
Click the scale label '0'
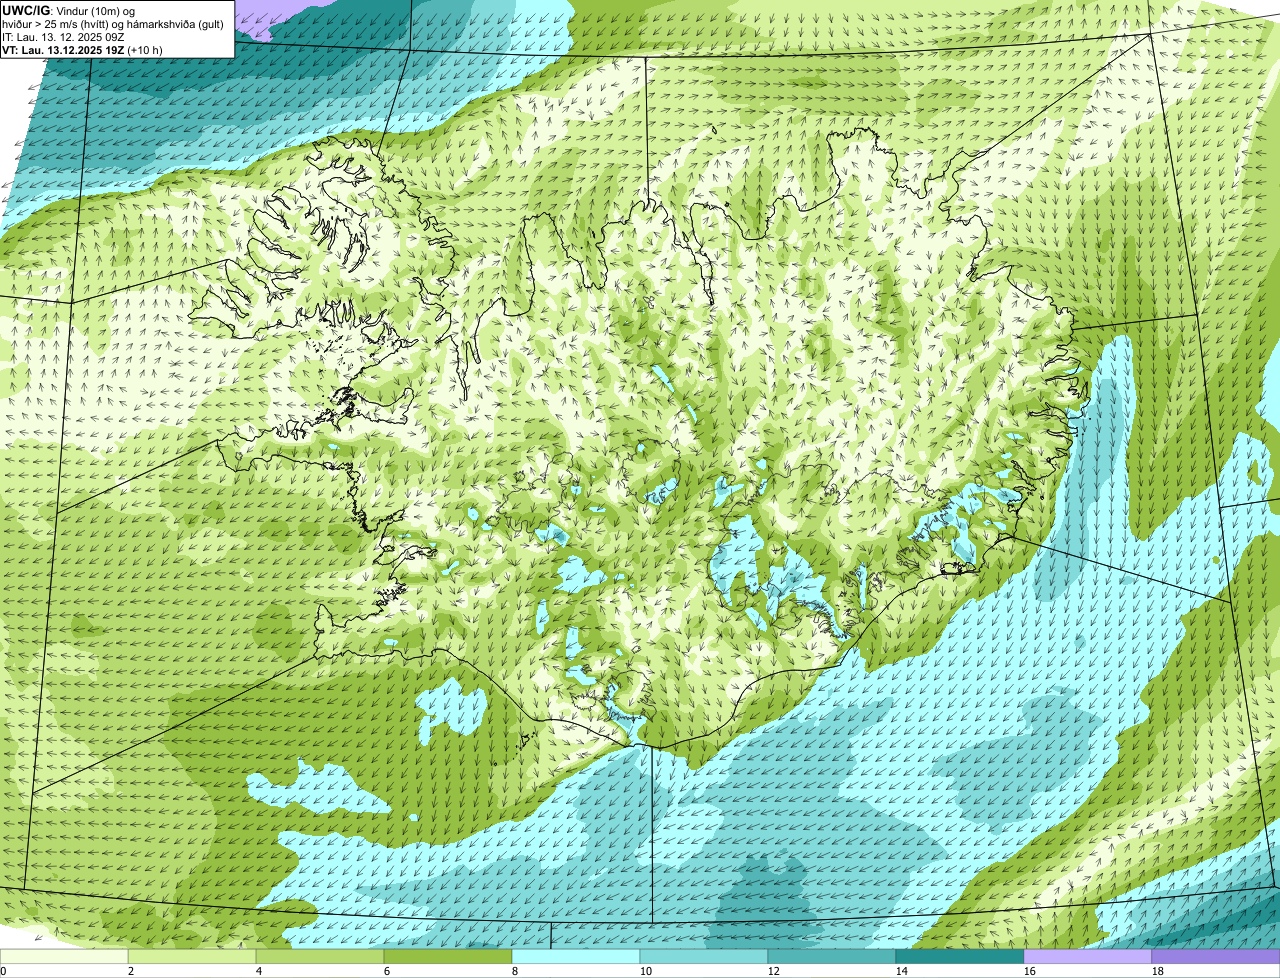3,971
